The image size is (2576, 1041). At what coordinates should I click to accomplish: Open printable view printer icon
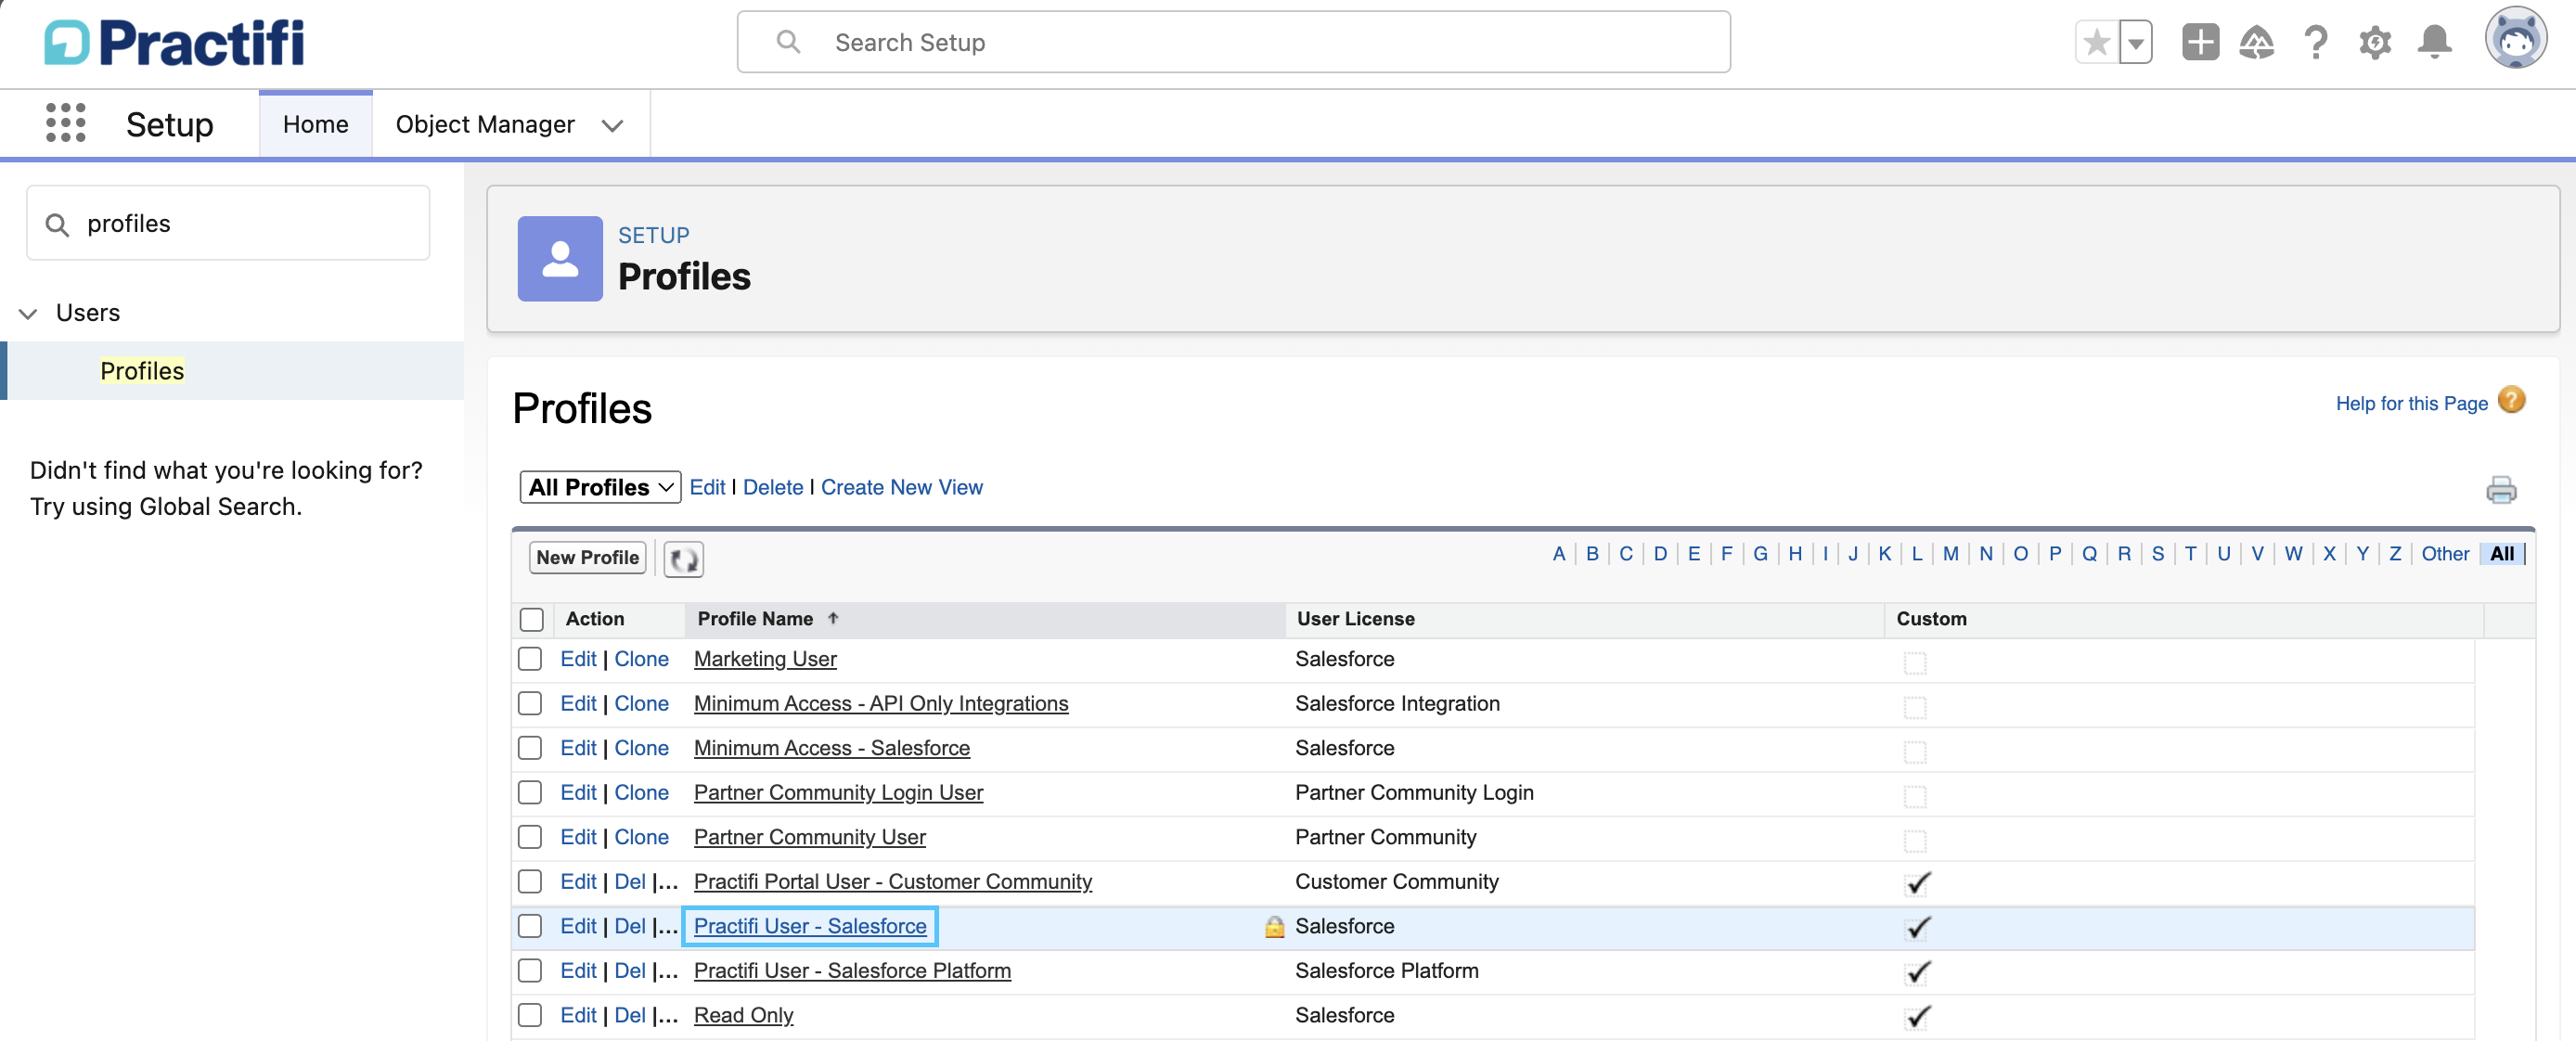click(x=2501, y=489)
